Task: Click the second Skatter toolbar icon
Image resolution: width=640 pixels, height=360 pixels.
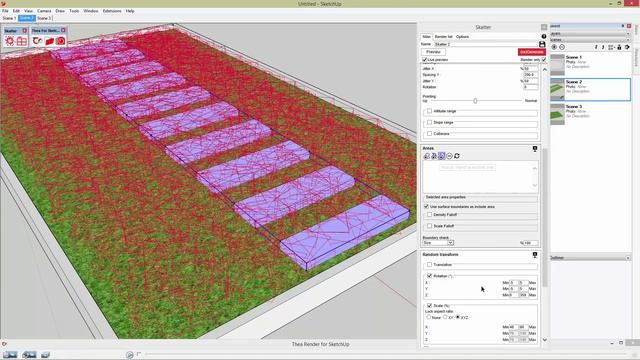Action: click(x=22, y=41)
